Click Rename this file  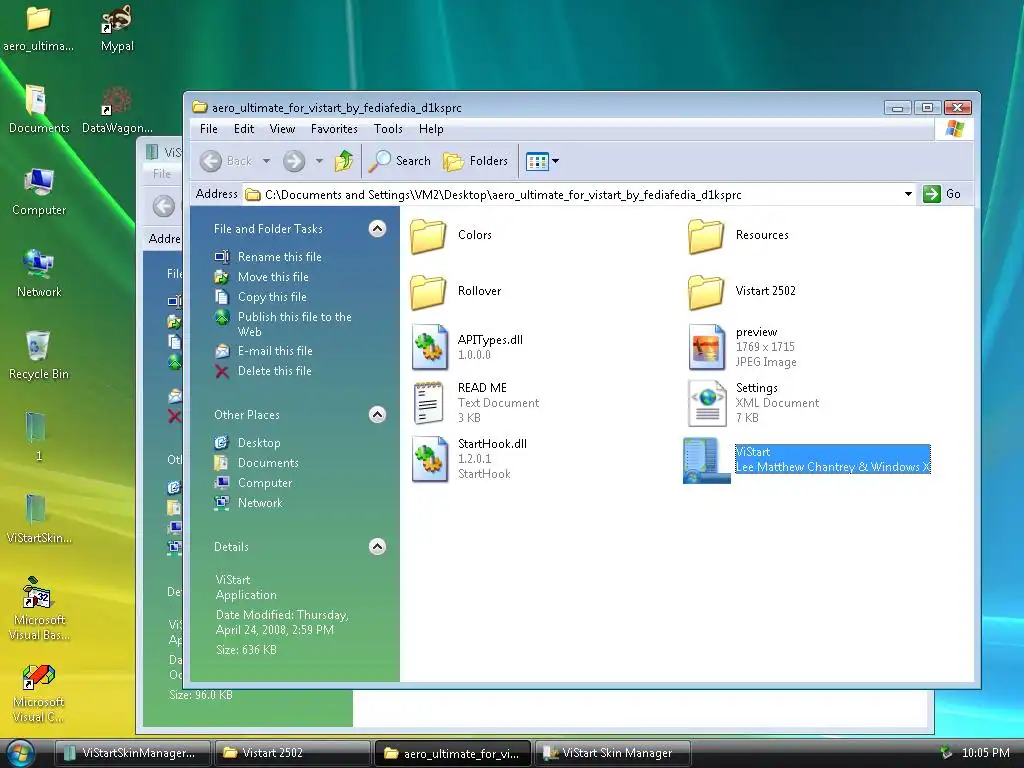click(x=280, y=257)
